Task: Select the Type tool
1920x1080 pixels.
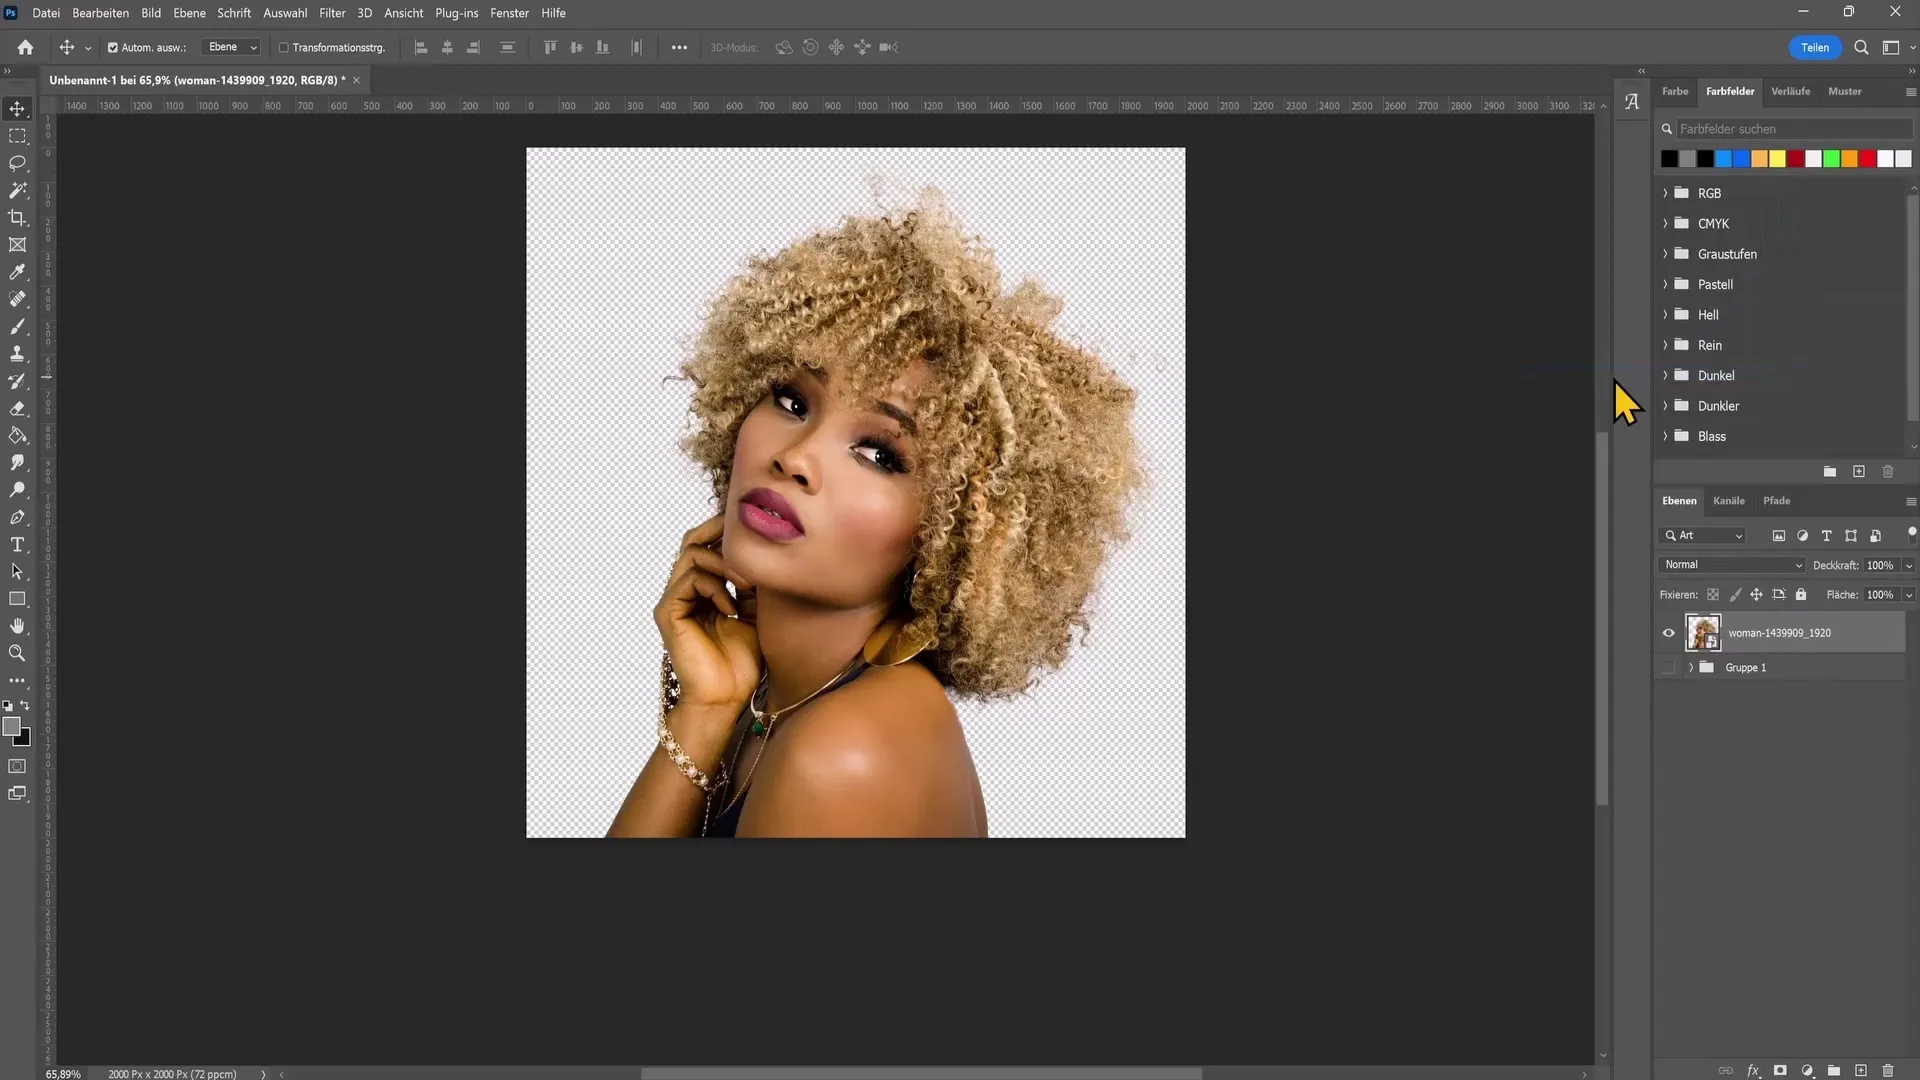Action: tap(18, 546)
